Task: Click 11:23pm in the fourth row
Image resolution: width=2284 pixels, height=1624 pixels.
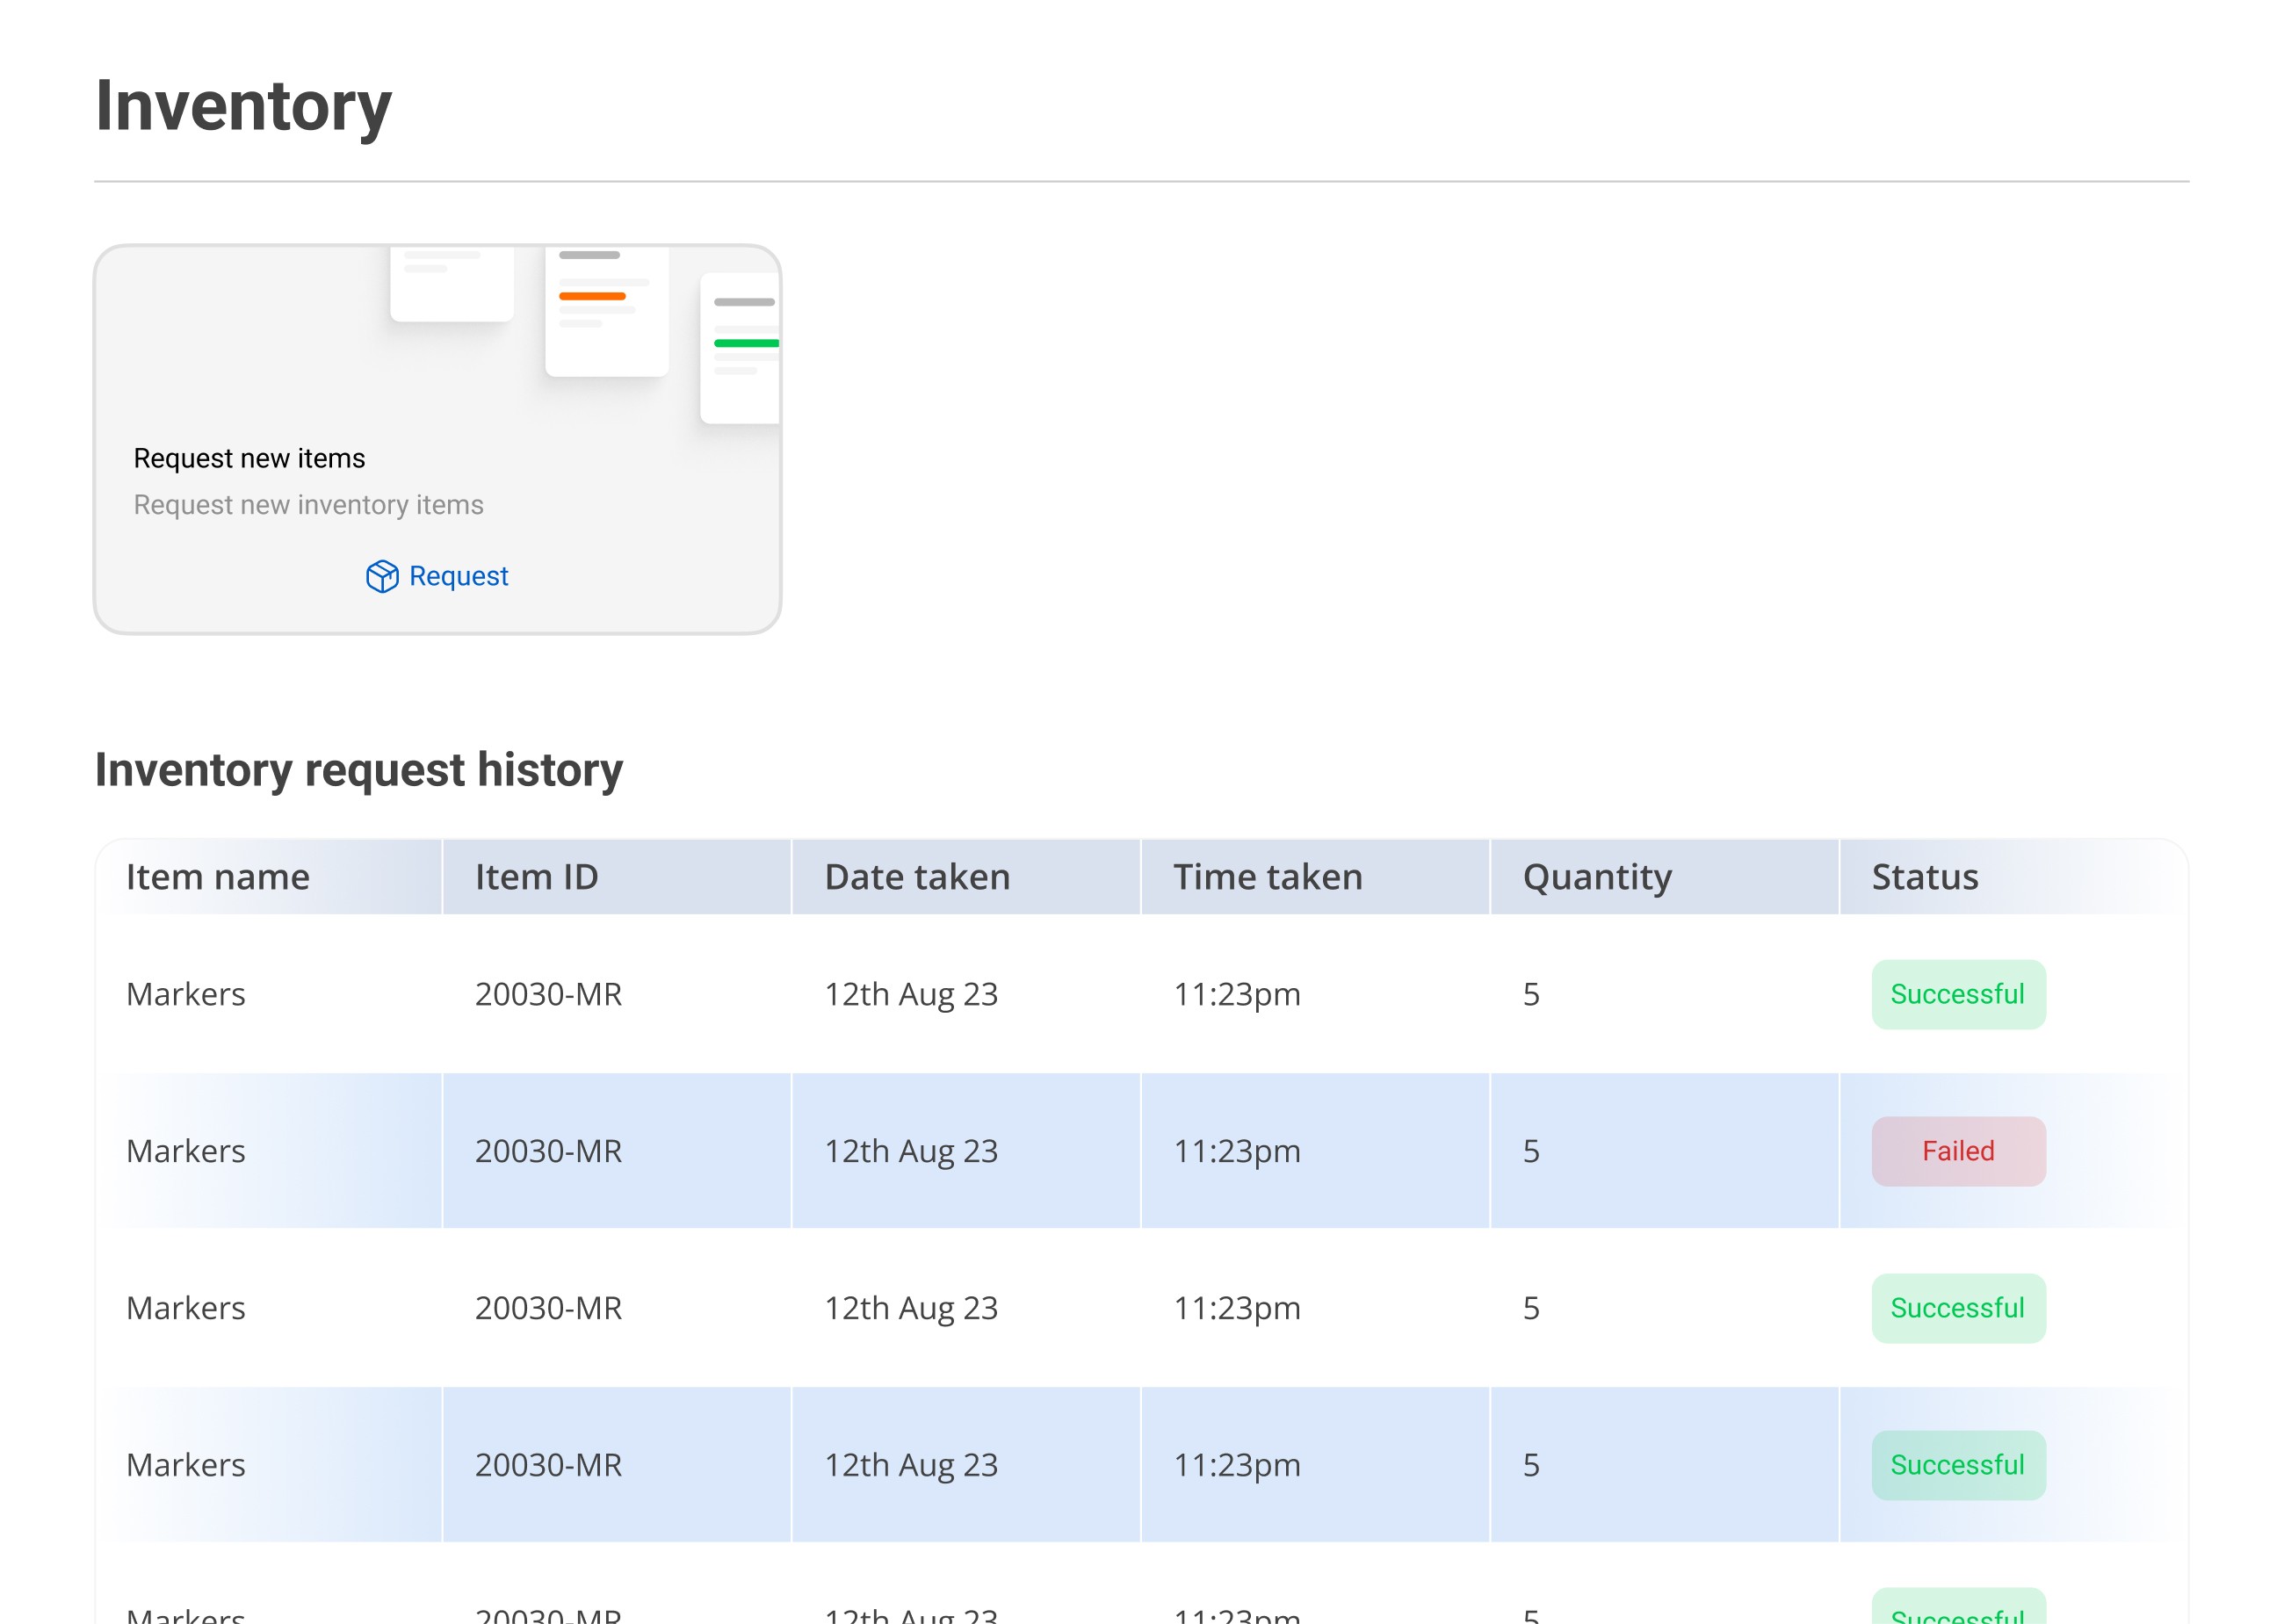Action: [1236, 1465]
